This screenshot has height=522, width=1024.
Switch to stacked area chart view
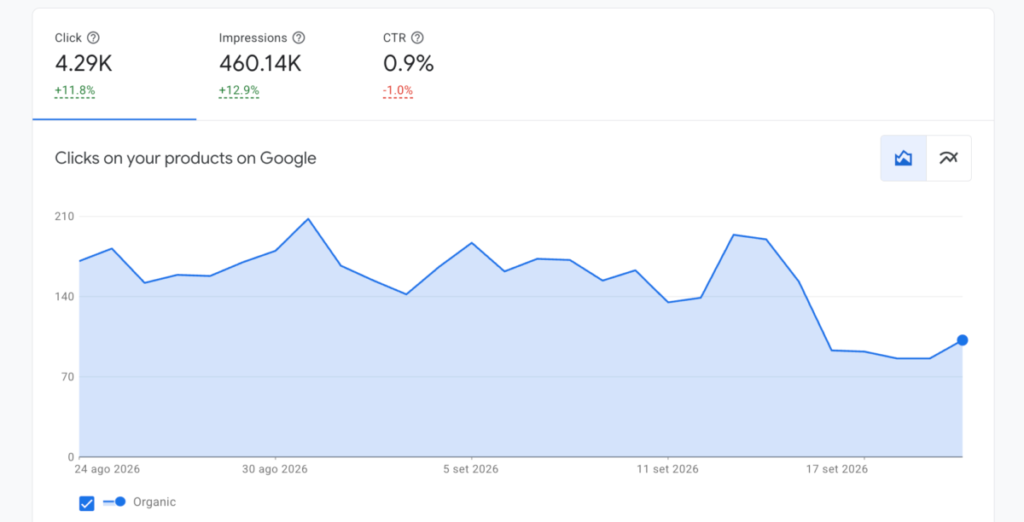903,158
